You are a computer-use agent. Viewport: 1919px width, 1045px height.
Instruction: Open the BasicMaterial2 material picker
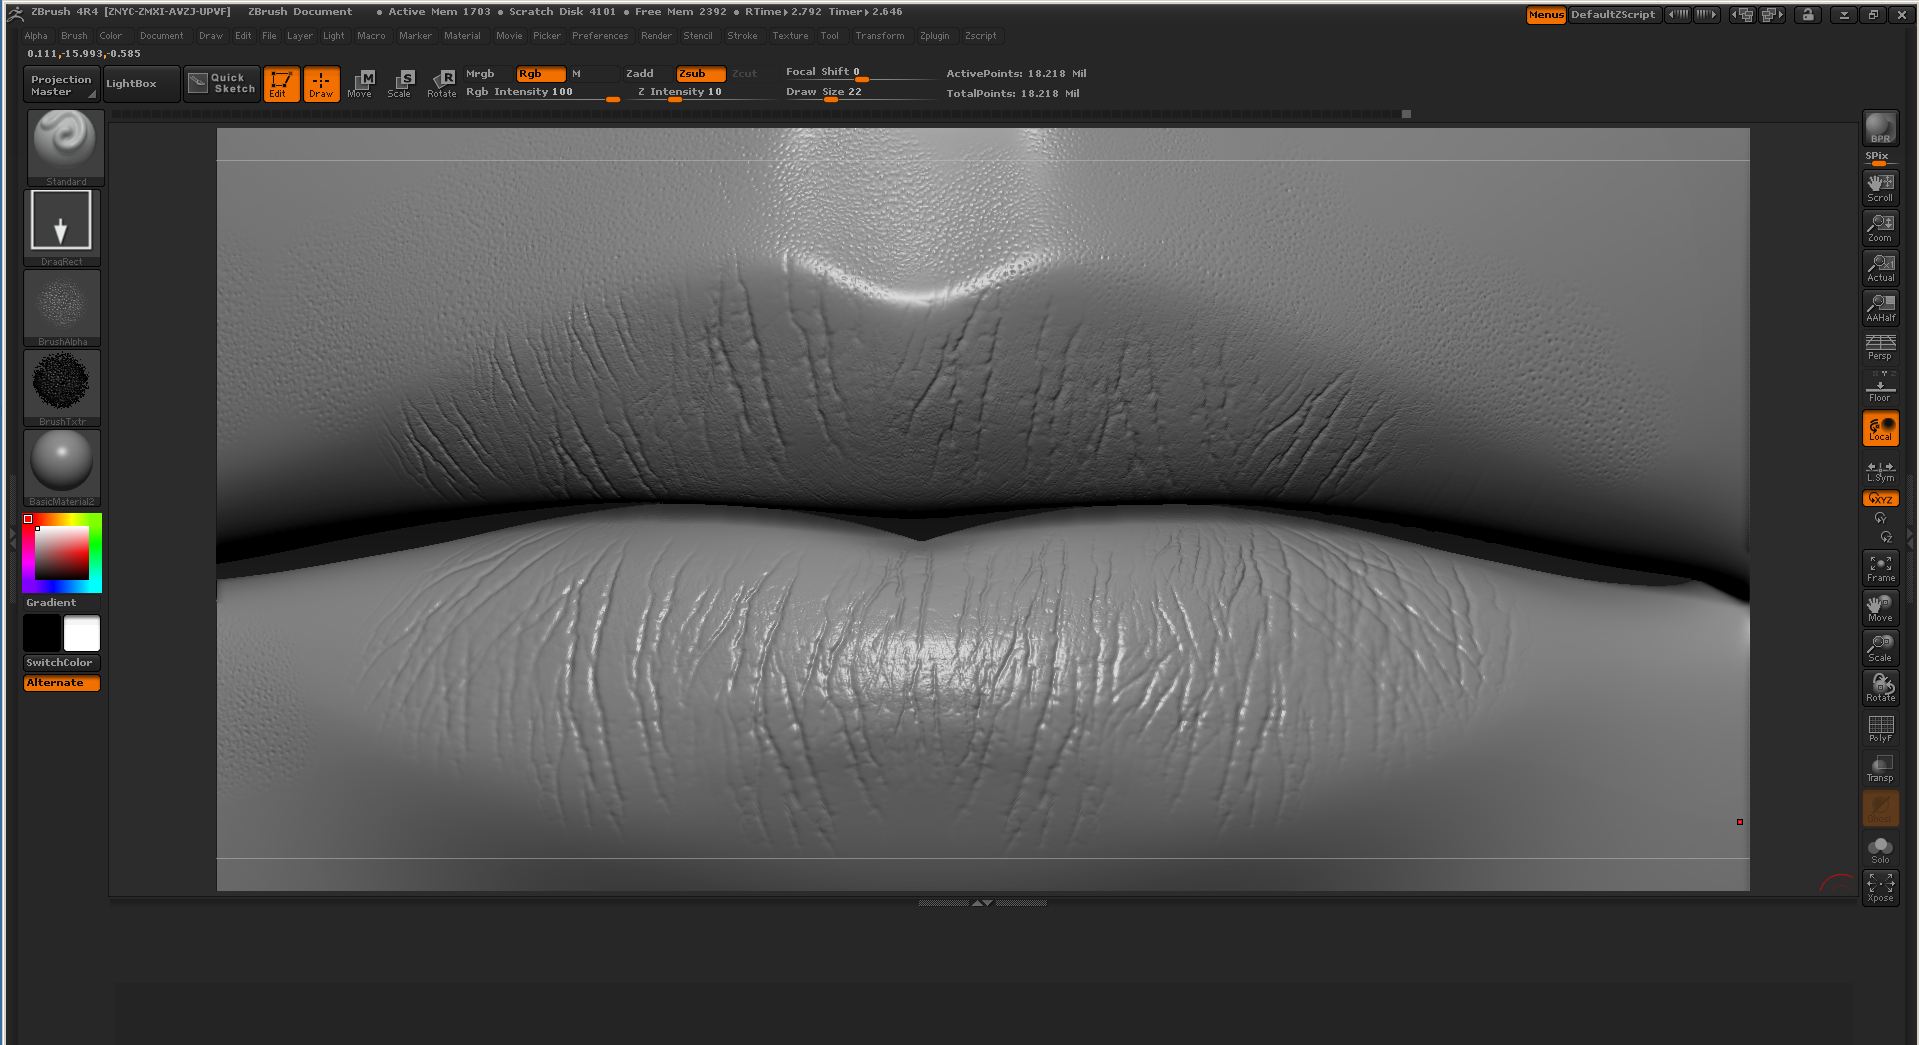tap(62, 467)
